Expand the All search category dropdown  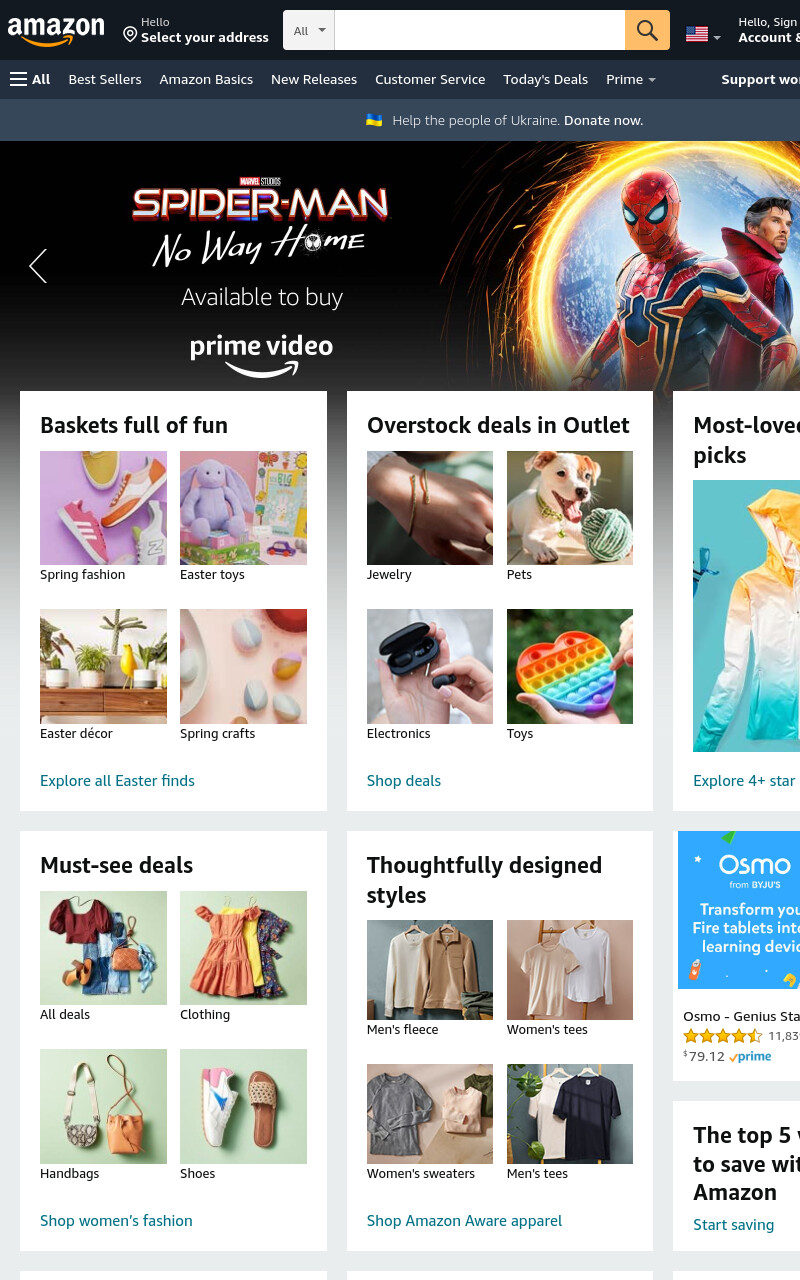click(x=309, y=30)
